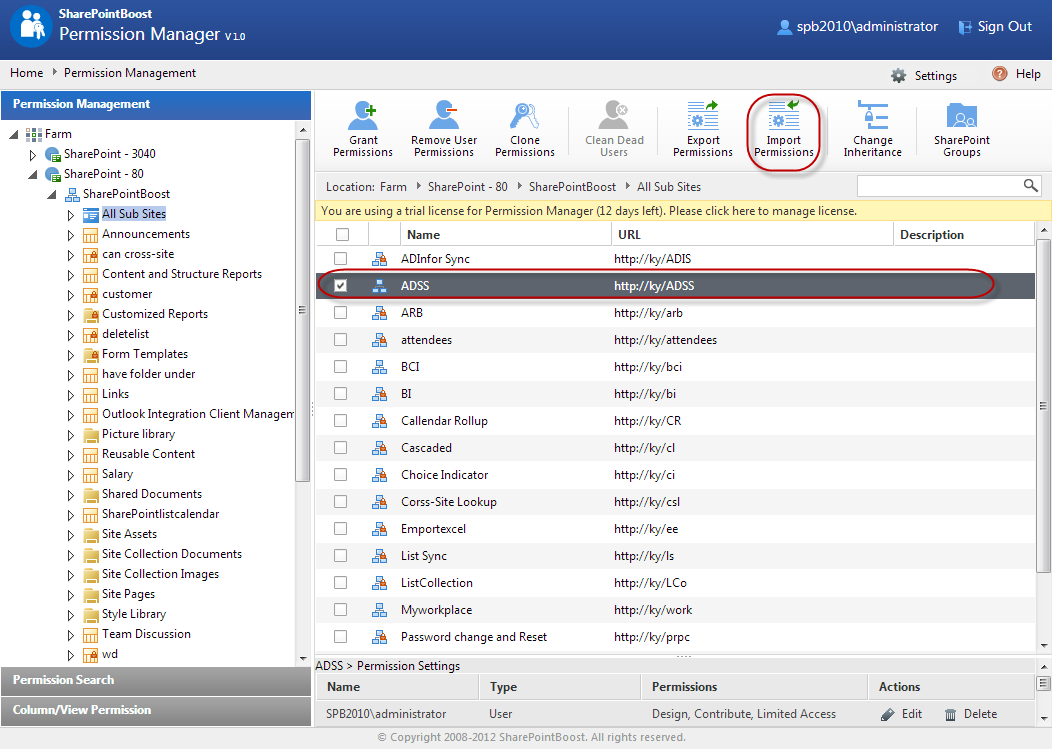Check the Choice Indicator row checkbox
Image resolution: width=1052 pixels, height=749 pixels.
[x=341, y=475]
